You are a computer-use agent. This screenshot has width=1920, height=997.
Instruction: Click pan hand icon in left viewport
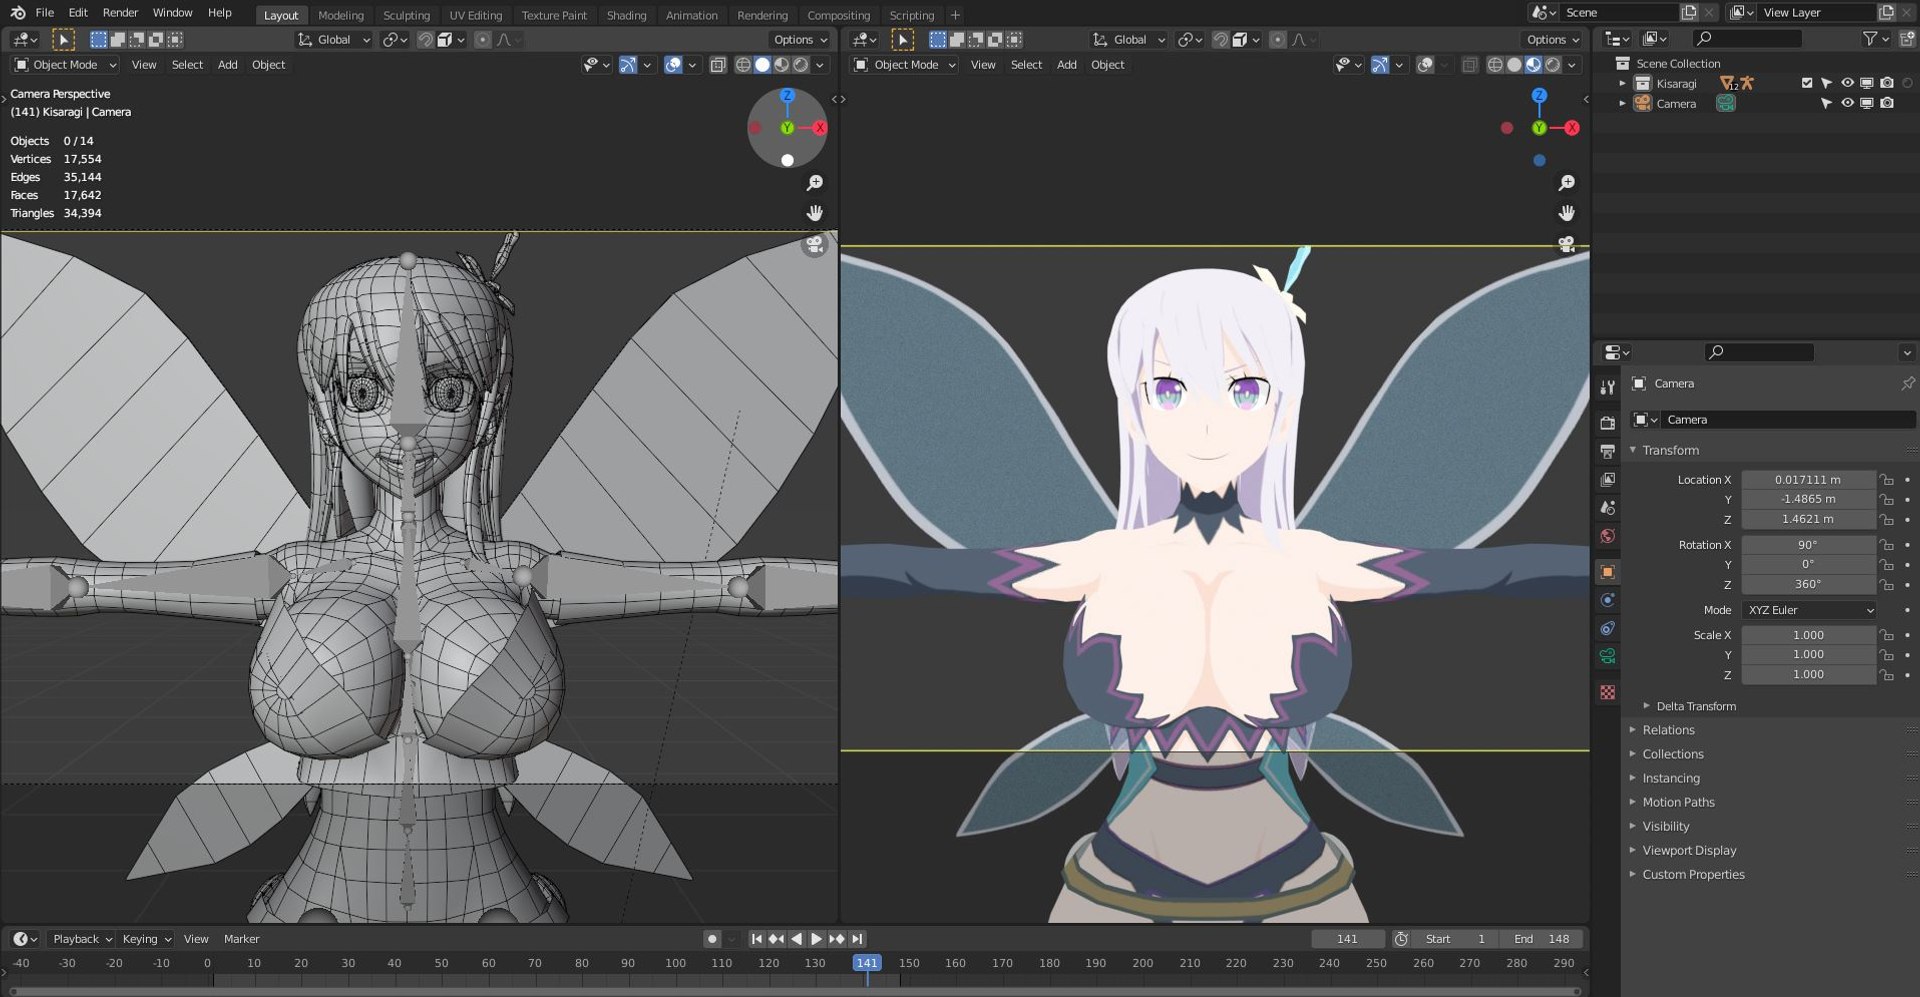click(x=815, y=213)
